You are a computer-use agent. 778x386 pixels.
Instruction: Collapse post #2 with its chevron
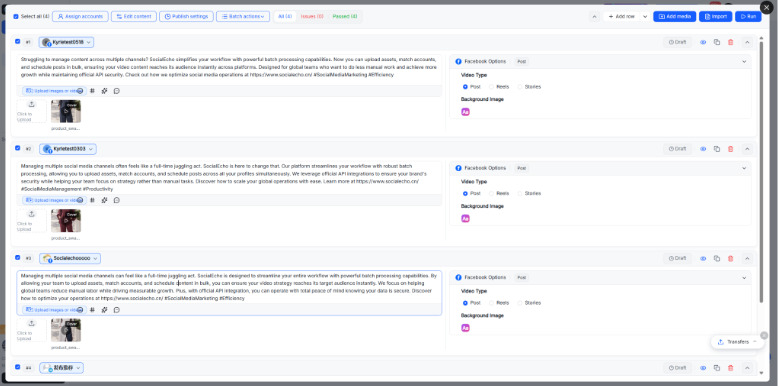747,149
